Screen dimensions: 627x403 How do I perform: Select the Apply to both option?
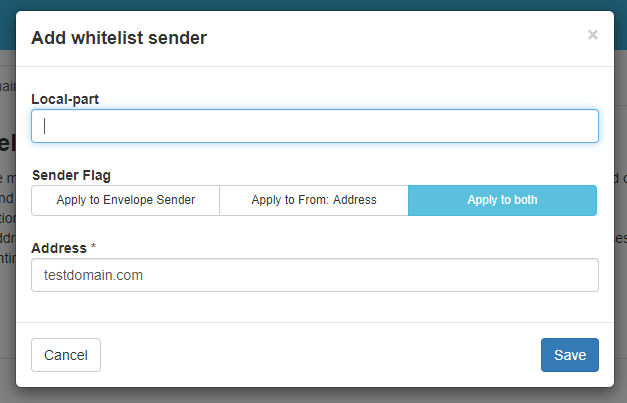coord(502,200)
